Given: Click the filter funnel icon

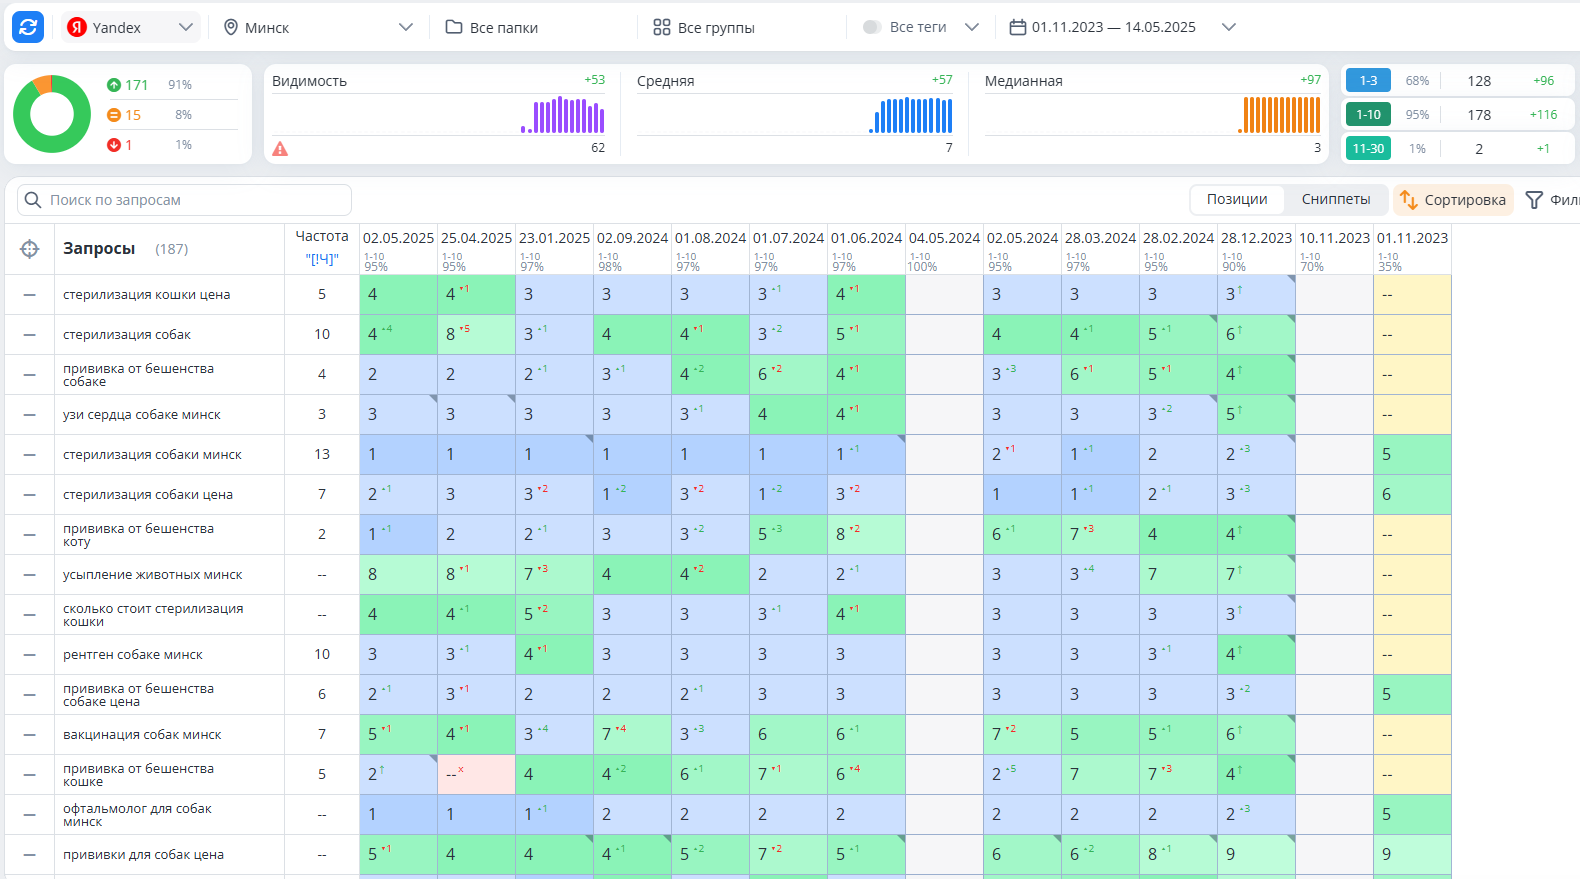Looking at the screenshot, I should (x=1534, y=200).
